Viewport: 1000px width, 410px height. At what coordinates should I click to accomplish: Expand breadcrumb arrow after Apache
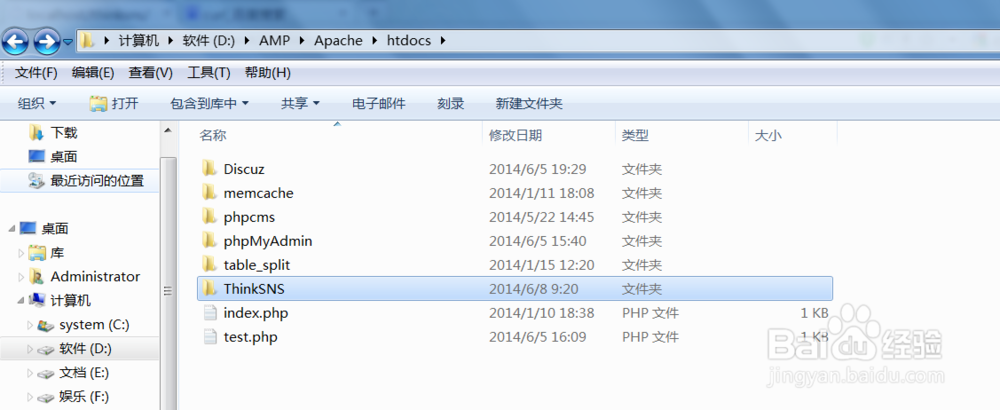click(x=375, y=41)
